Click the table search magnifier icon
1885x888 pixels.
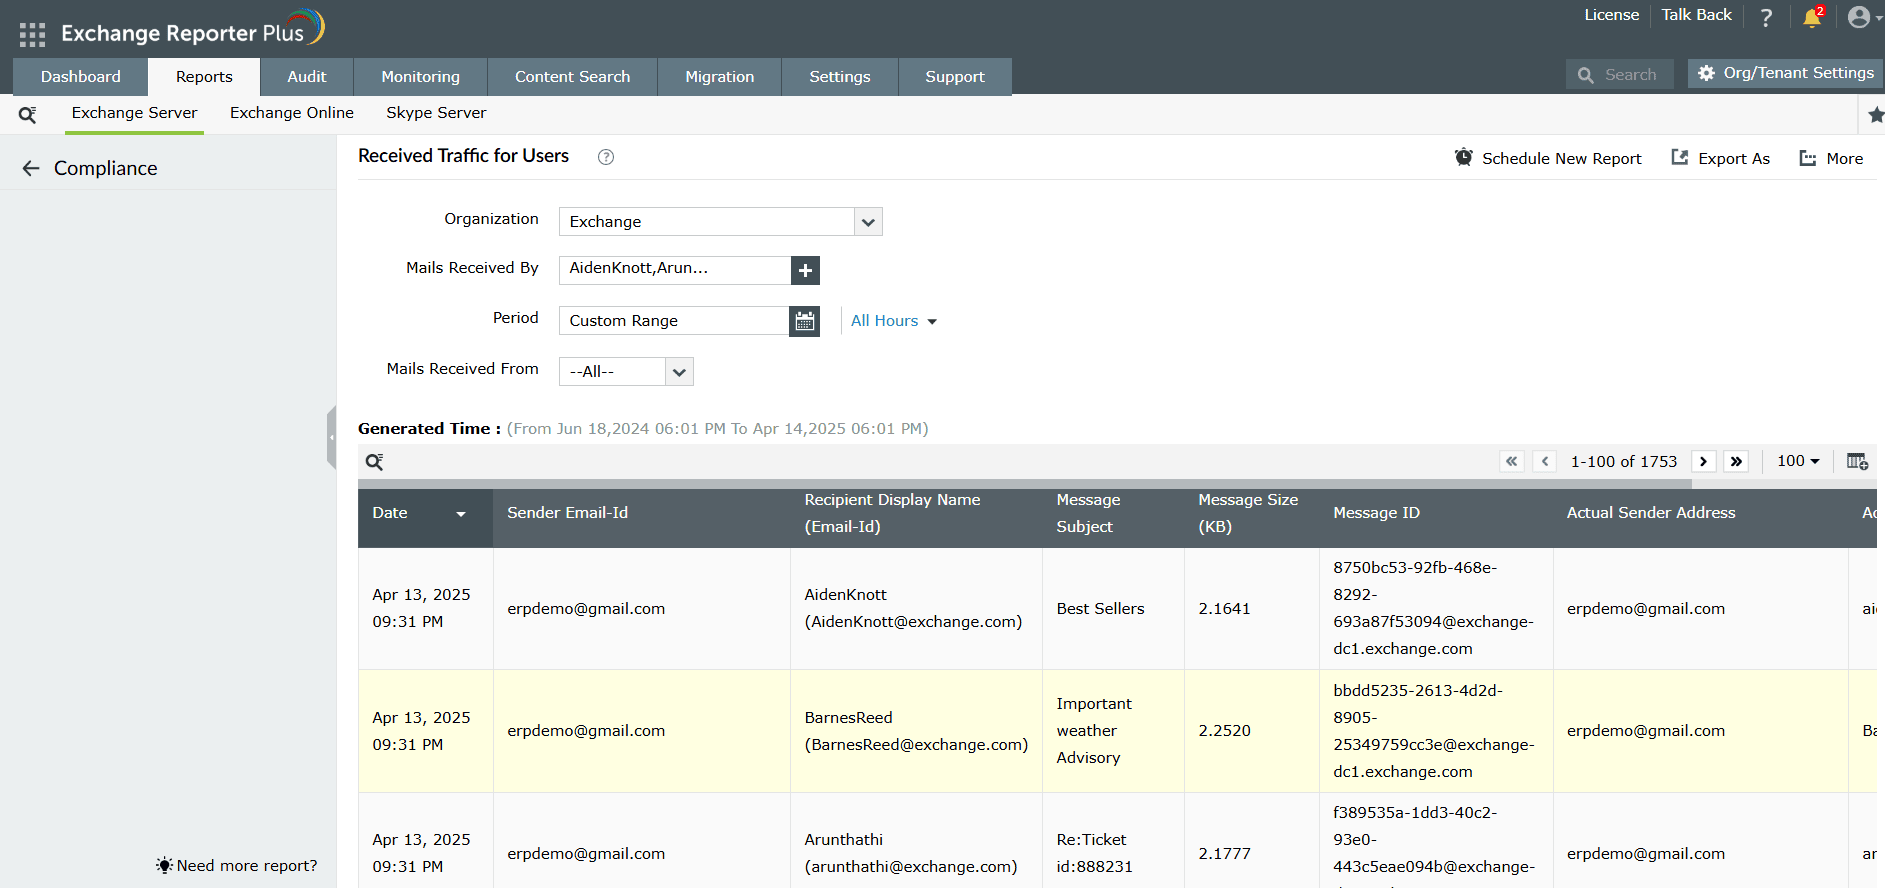coord(375,462)
